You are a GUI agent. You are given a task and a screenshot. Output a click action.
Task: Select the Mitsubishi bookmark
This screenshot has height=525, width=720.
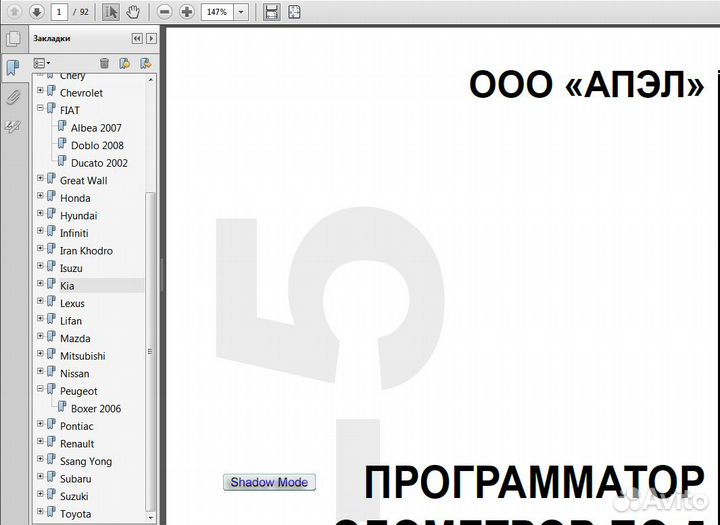pyautogui.click(x=83, y=356)
